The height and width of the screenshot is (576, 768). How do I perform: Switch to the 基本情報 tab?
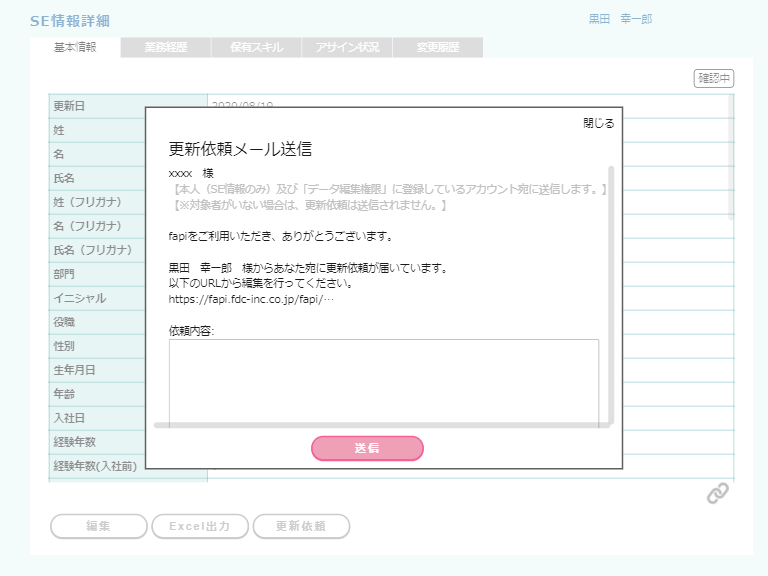pos(75,47)
